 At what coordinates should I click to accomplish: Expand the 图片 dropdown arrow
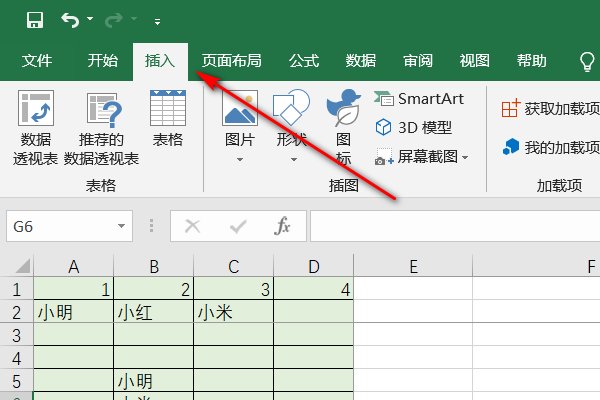[x=240, y=160]
